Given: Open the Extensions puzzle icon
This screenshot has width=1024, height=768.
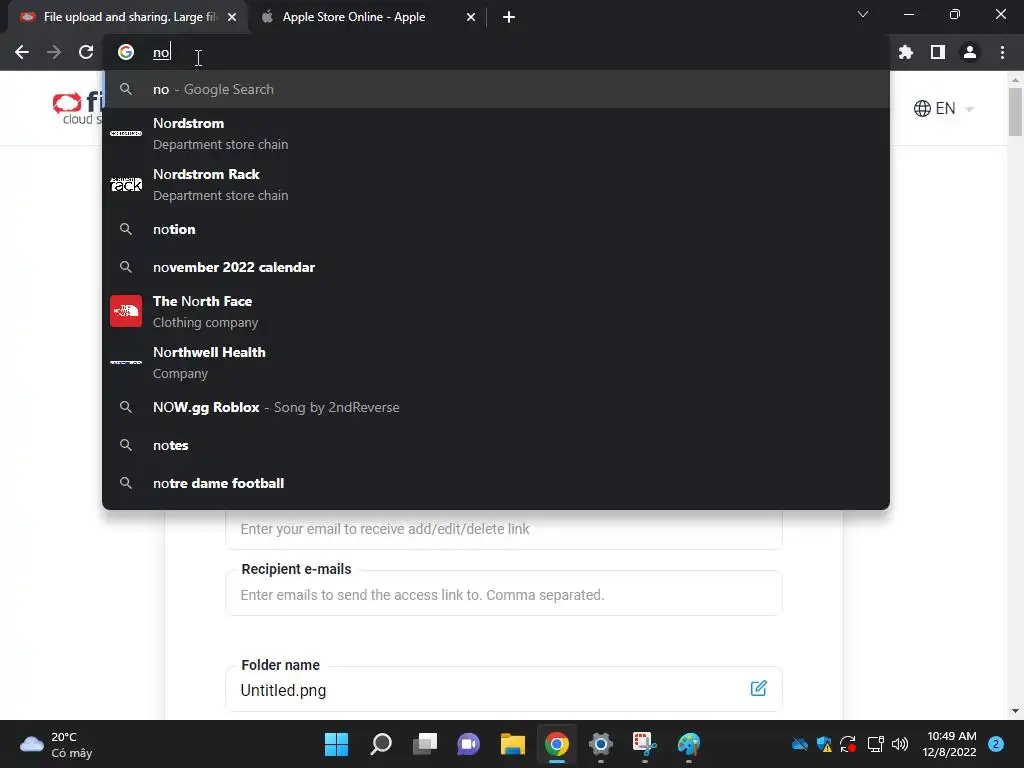Looking at the screenshot, I should (905, 52).
